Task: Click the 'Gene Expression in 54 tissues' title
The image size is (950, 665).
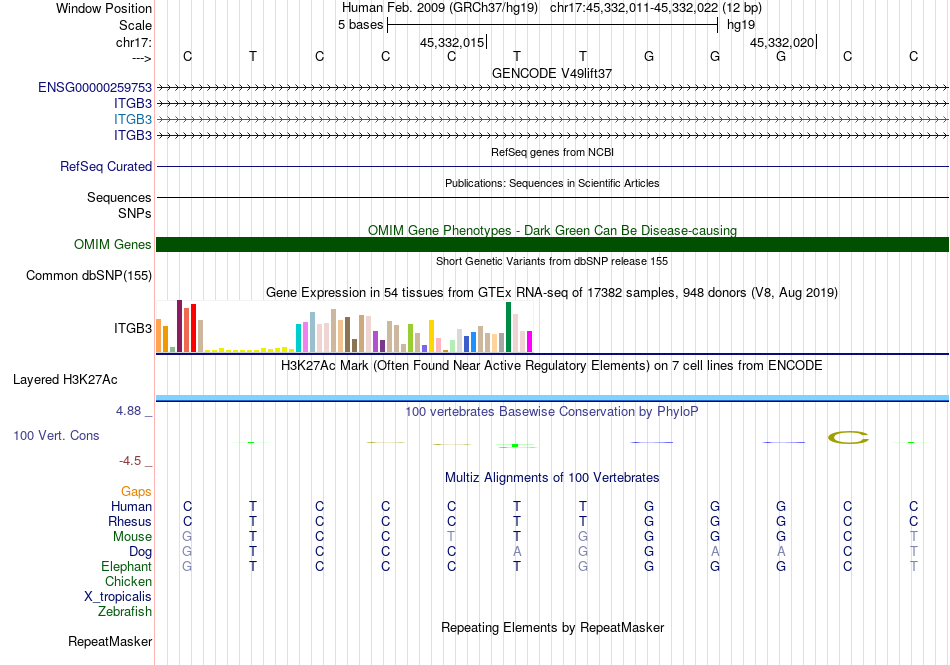Action: tap(552, 293)
